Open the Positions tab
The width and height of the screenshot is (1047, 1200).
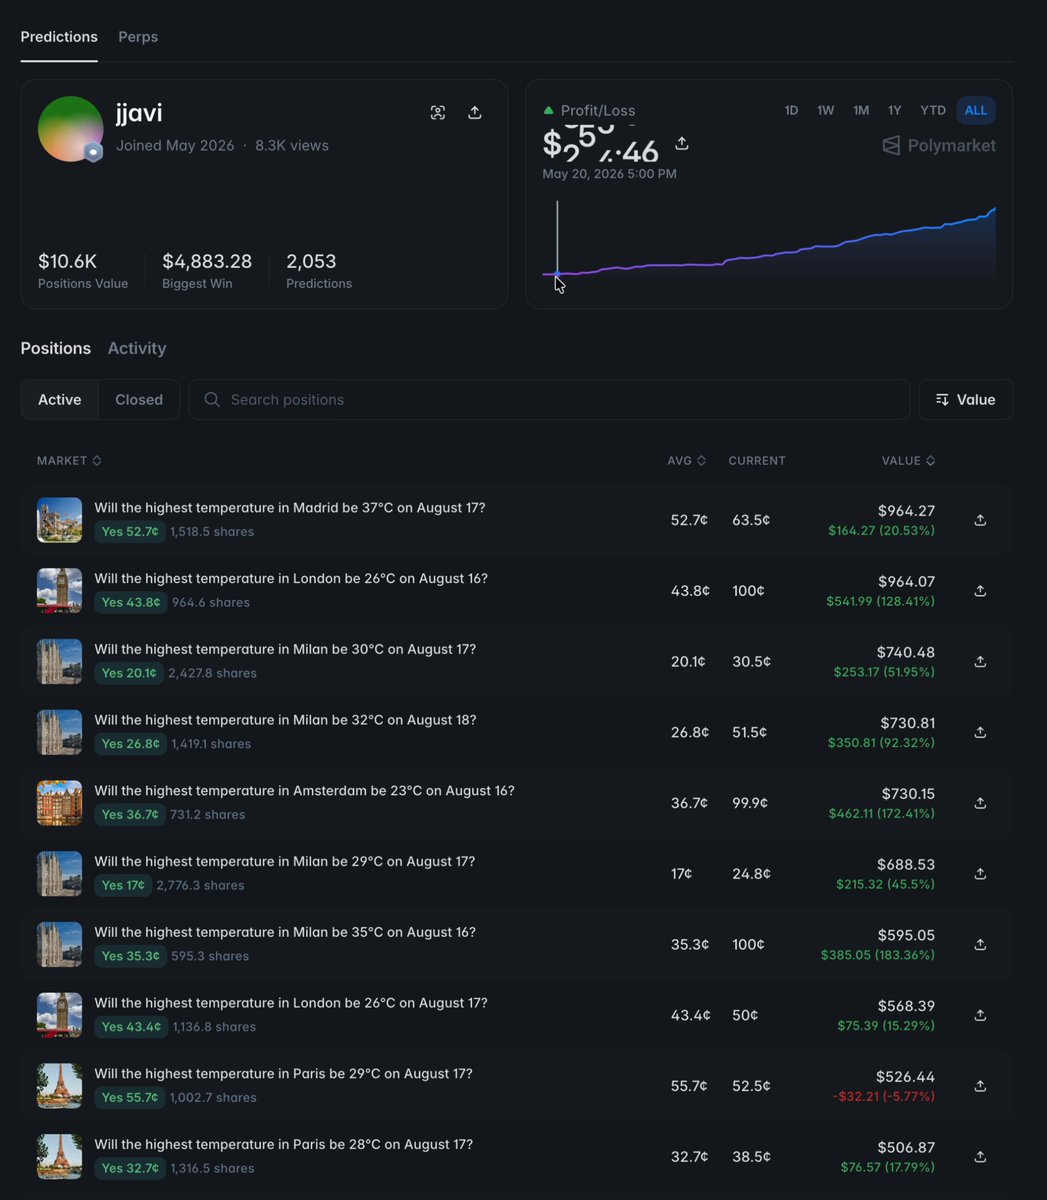[x=56, y=348]
